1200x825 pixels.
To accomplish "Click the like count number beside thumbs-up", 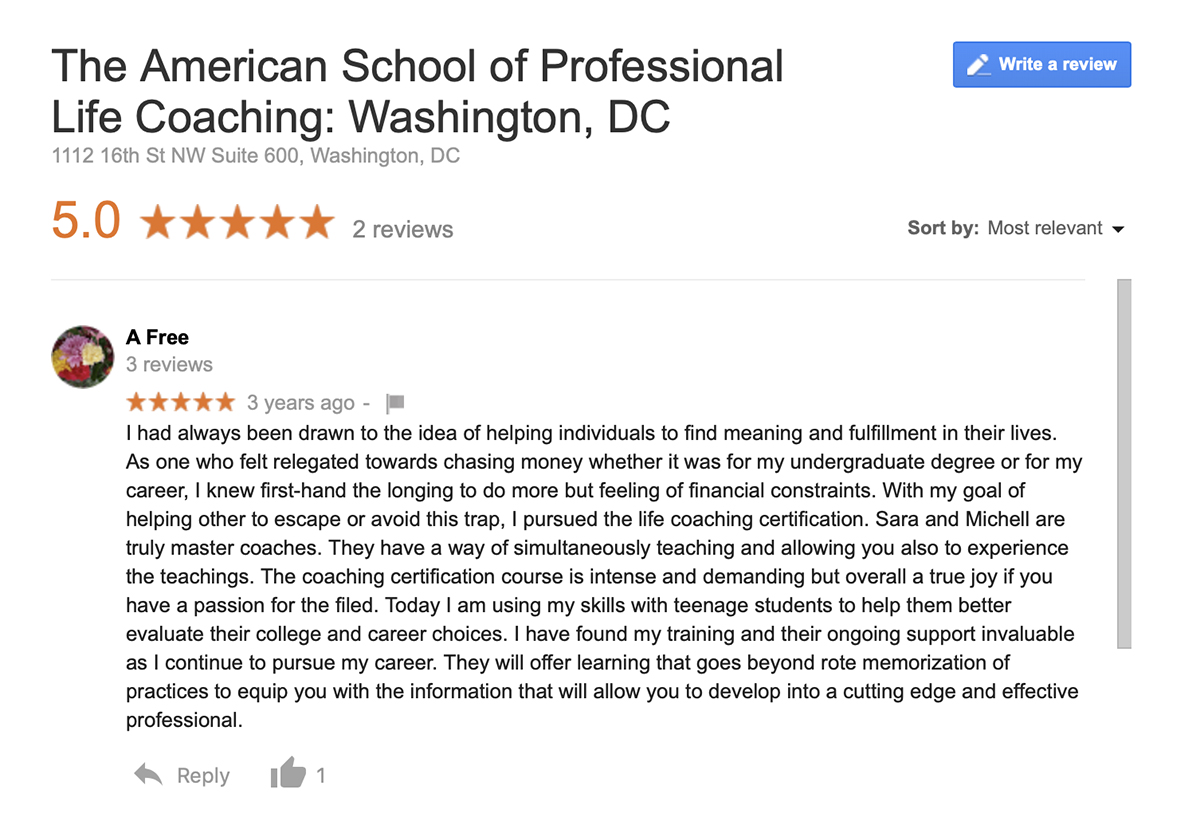I will 321,775.
